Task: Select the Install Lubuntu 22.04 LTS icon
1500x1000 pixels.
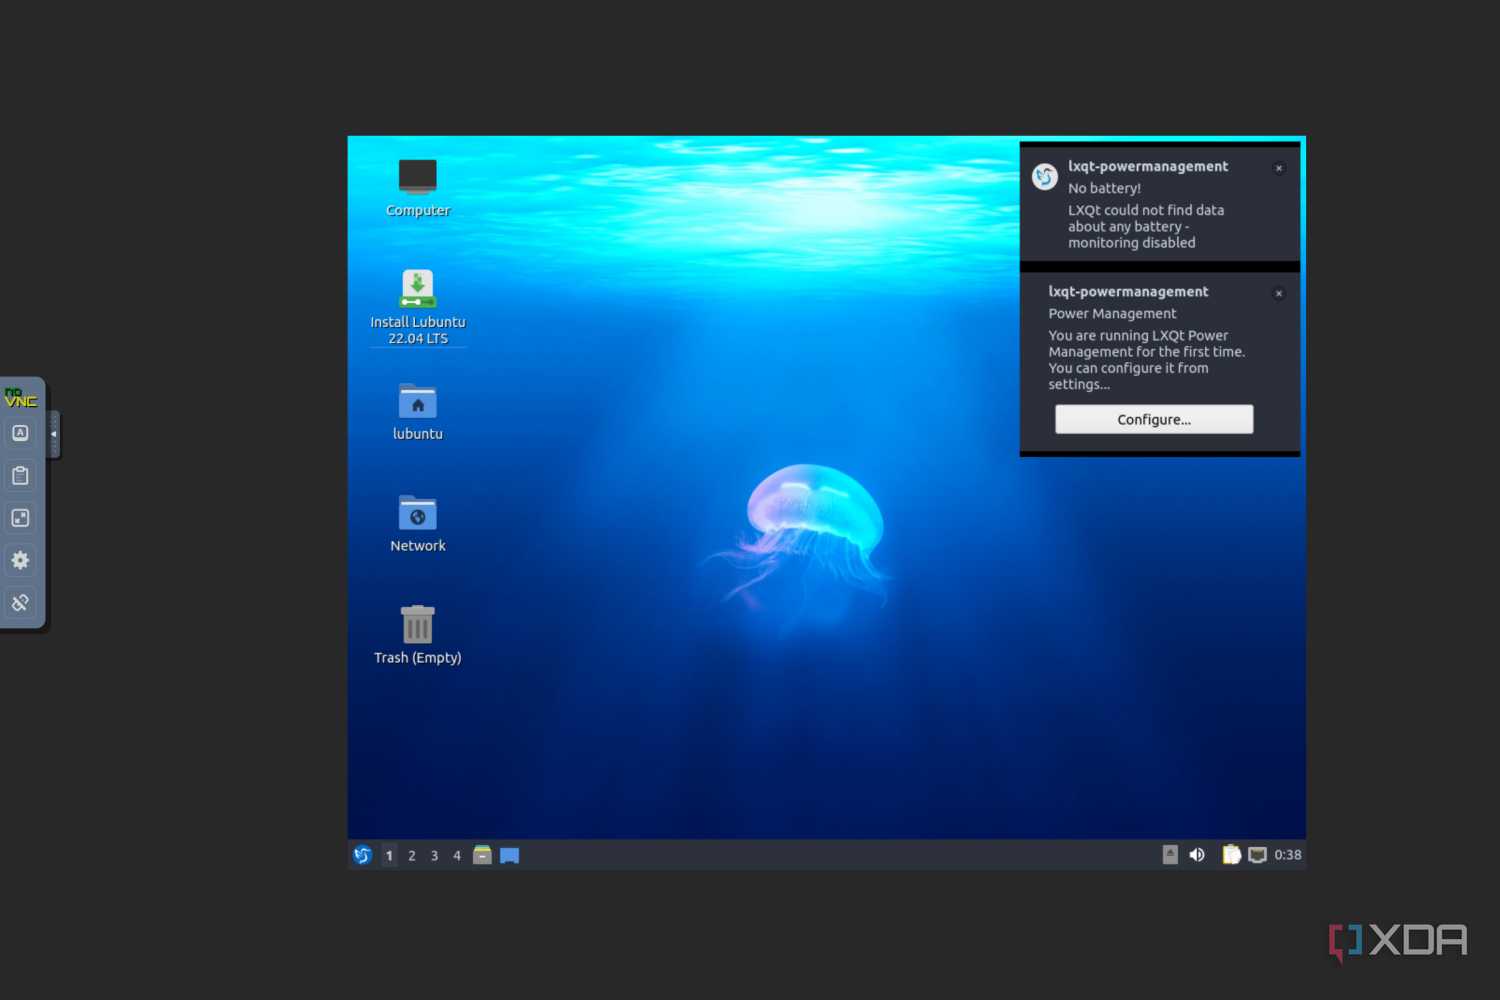Action: pyautogui.click(x=418, y=307)
